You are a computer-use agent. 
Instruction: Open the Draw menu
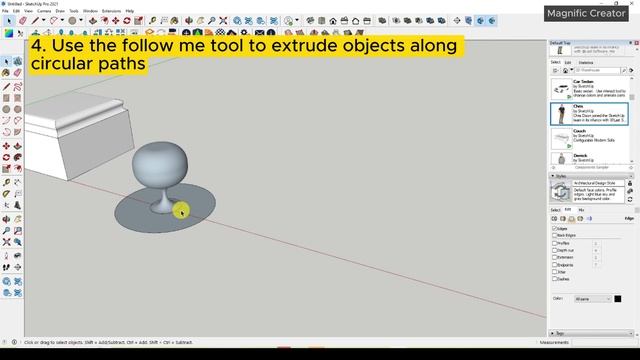point(60,11)
